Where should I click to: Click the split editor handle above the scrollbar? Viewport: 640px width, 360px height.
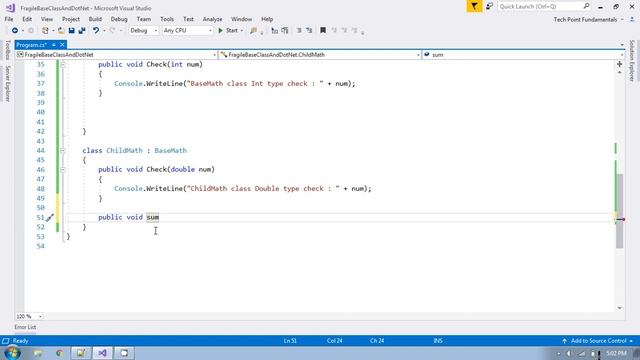pyautogui.click(x=619, y=64)
